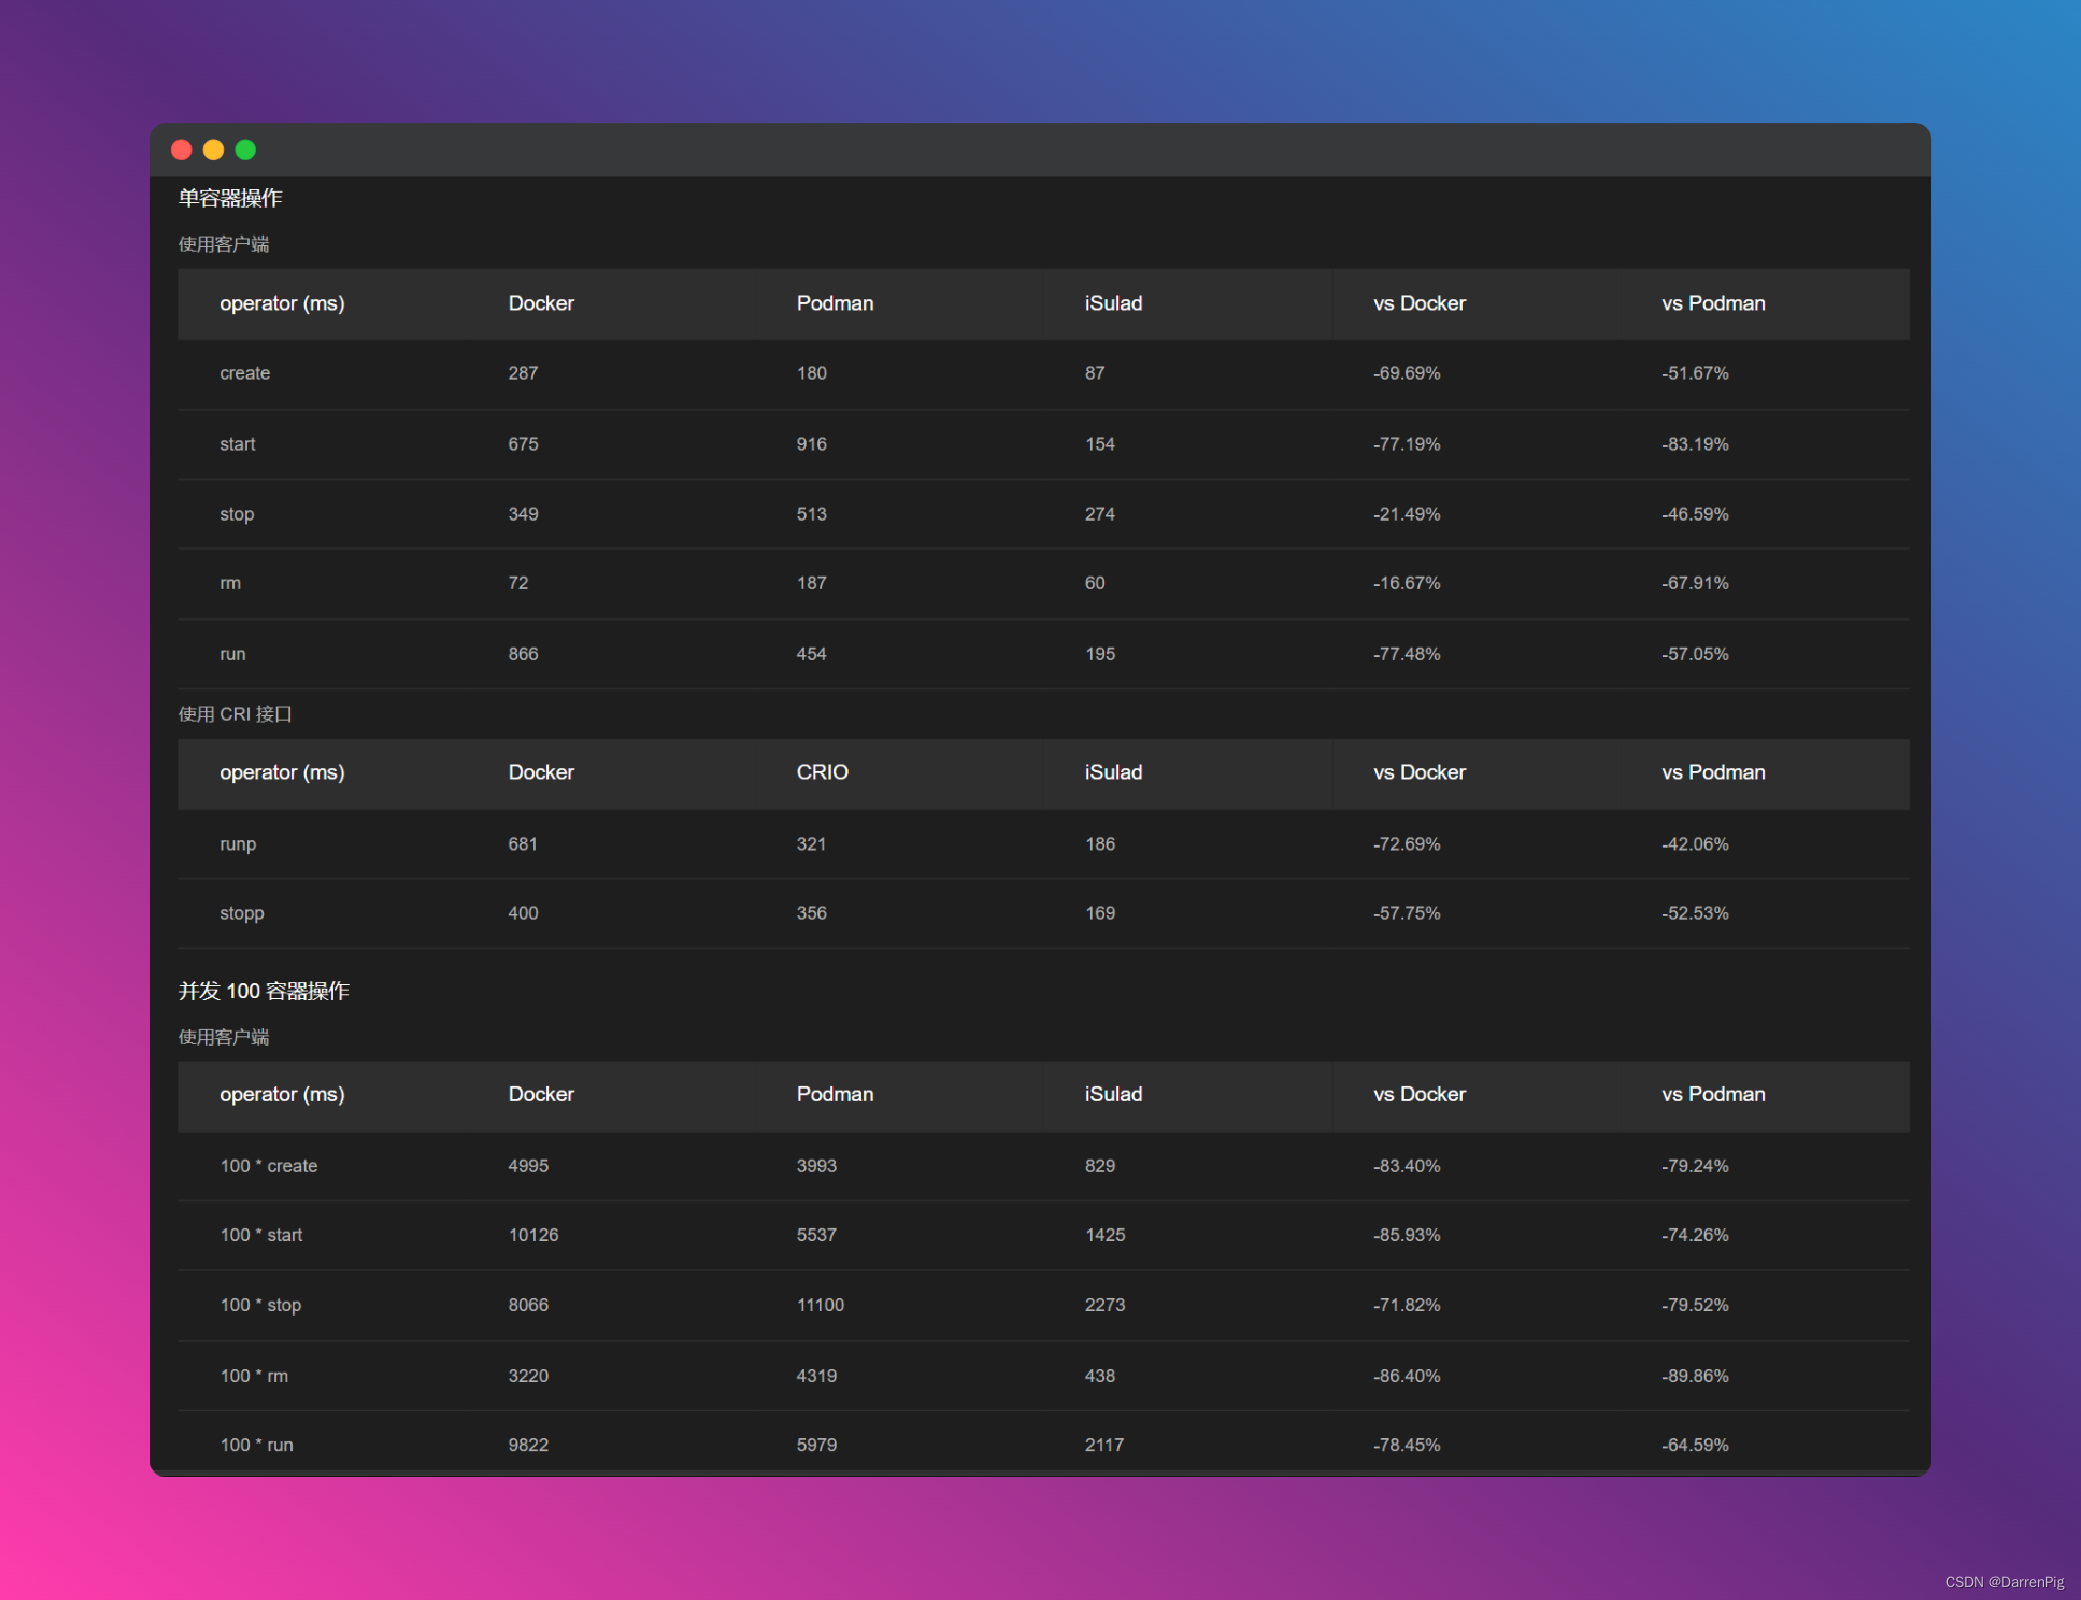Click the Docker value 675
This screenshot has height=1600, width=2081.
pyautogui.click(x=523, y=444)
